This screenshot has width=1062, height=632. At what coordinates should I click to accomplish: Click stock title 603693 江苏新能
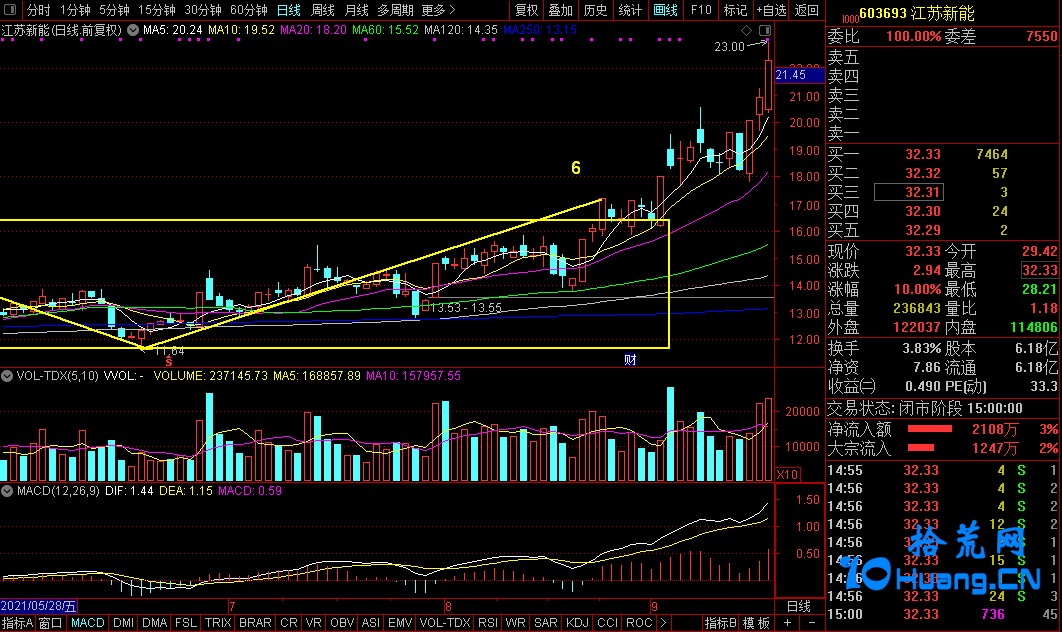[x=916, y=13]
